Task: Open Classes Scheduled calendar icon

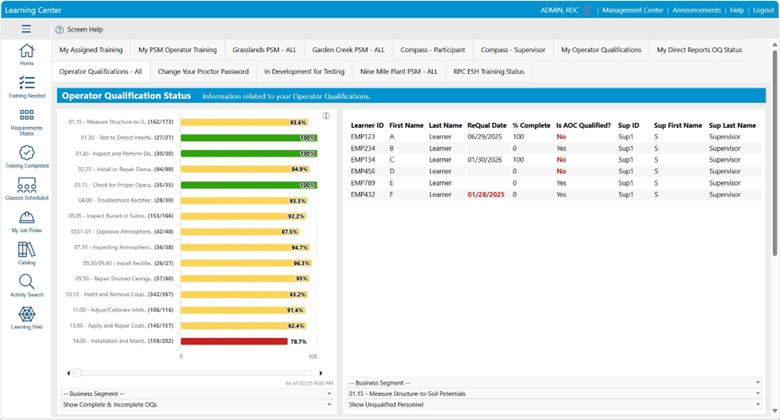Action: pyautogui.click(x=27, y=185)
